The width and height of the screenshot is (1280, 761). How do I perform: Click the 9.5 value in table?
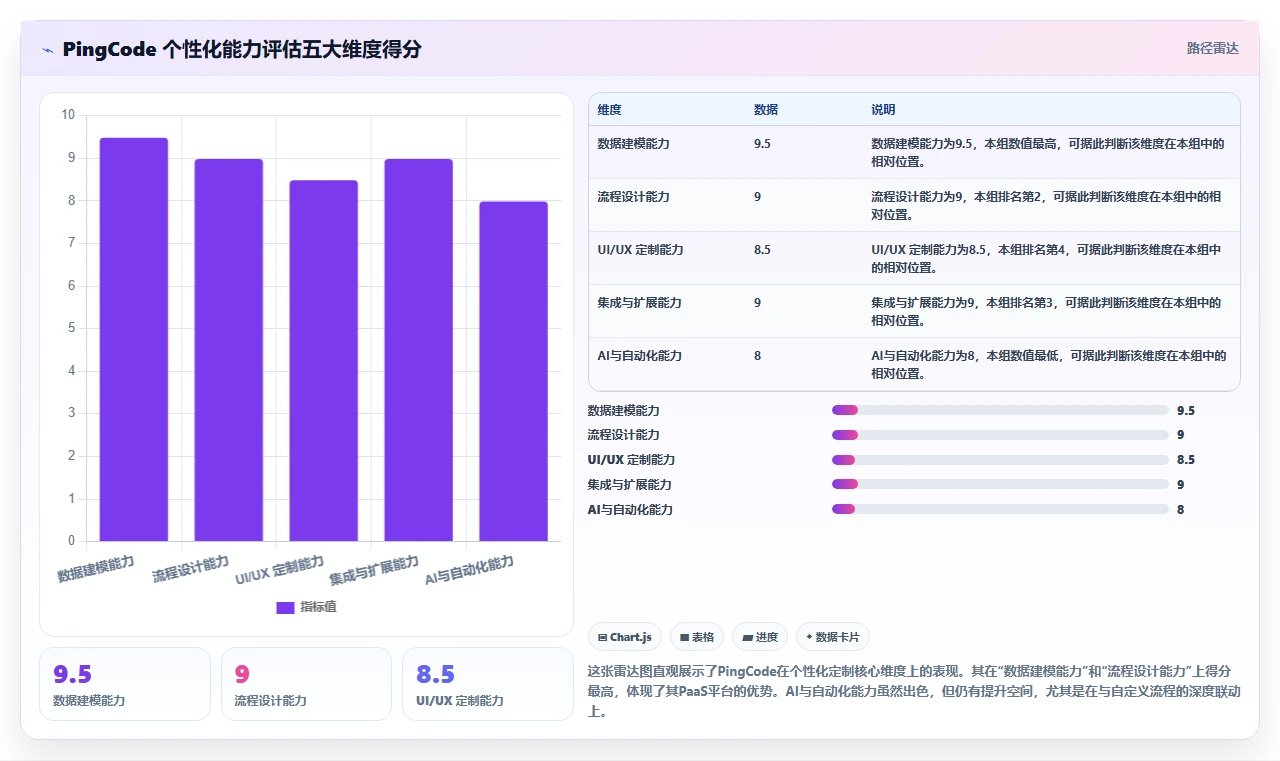[762, 144]
